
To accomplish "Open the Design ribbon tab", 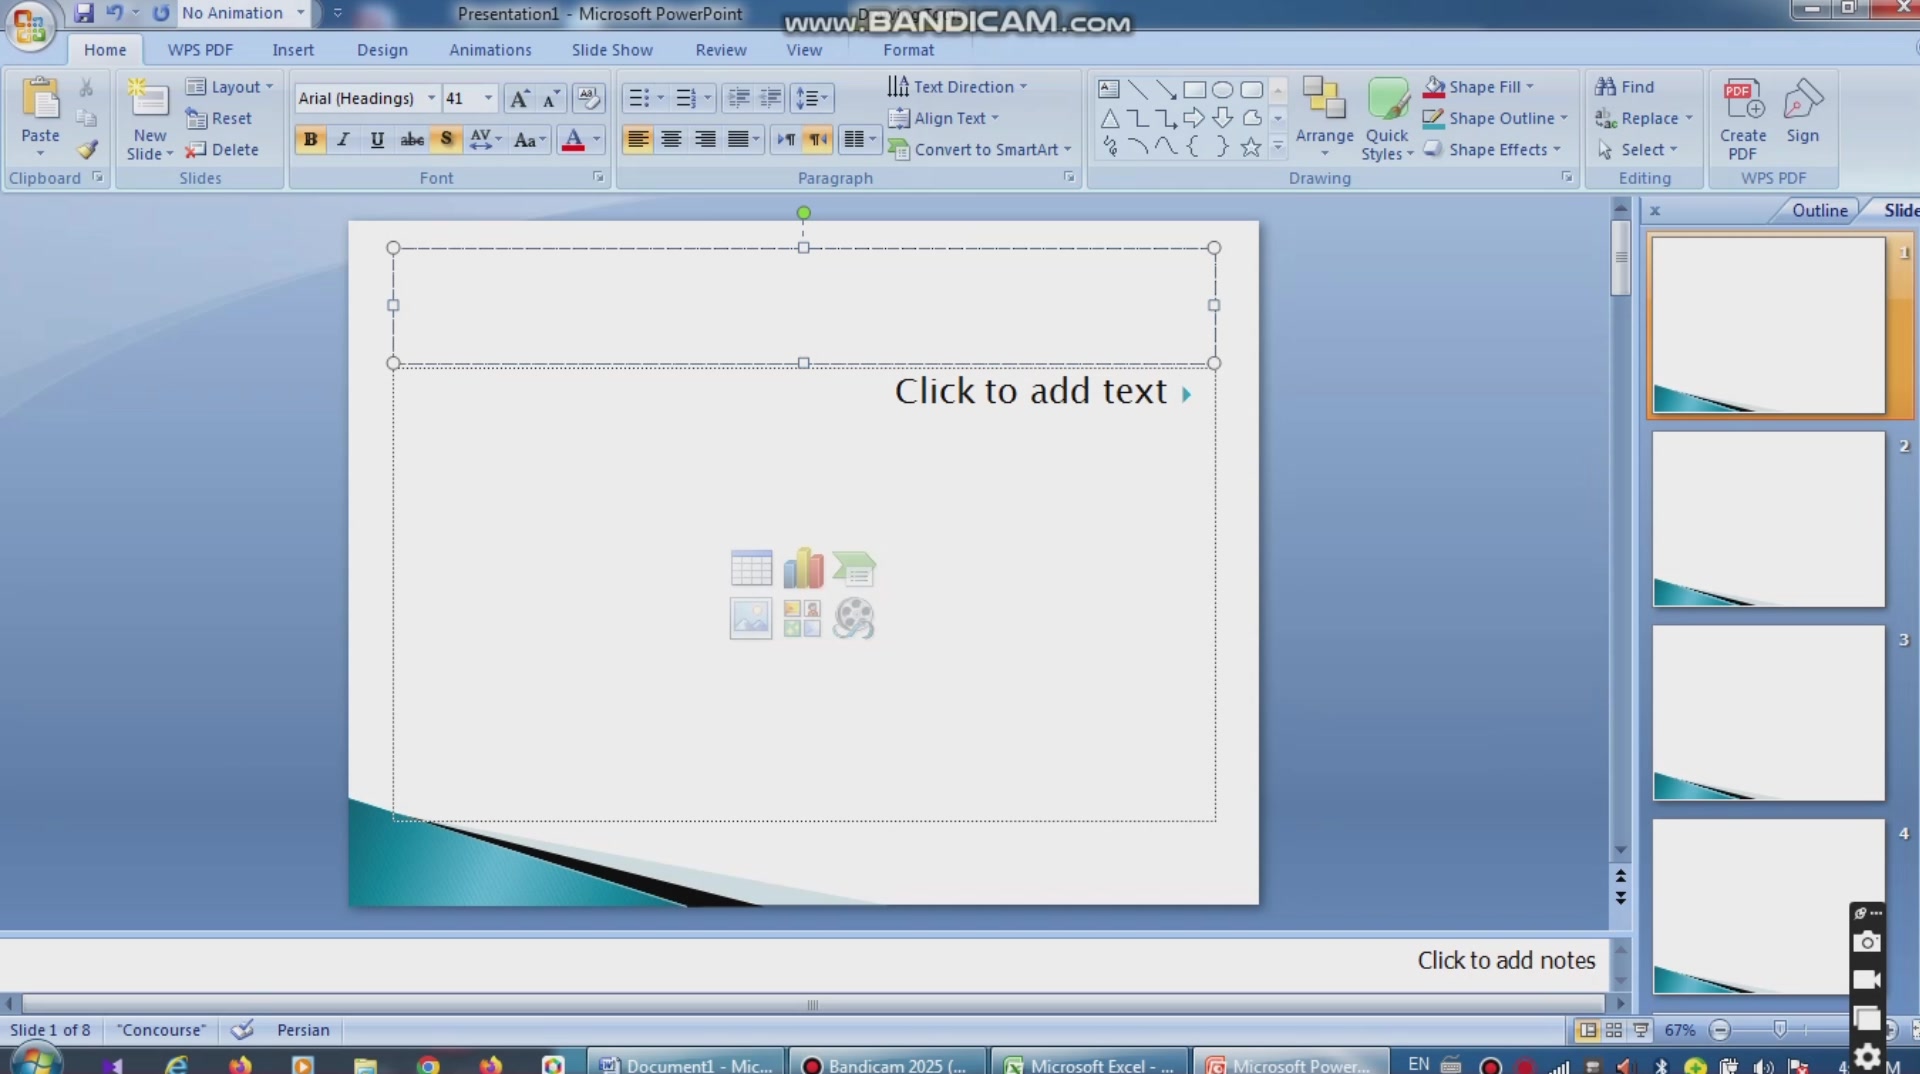I will 382,50.
